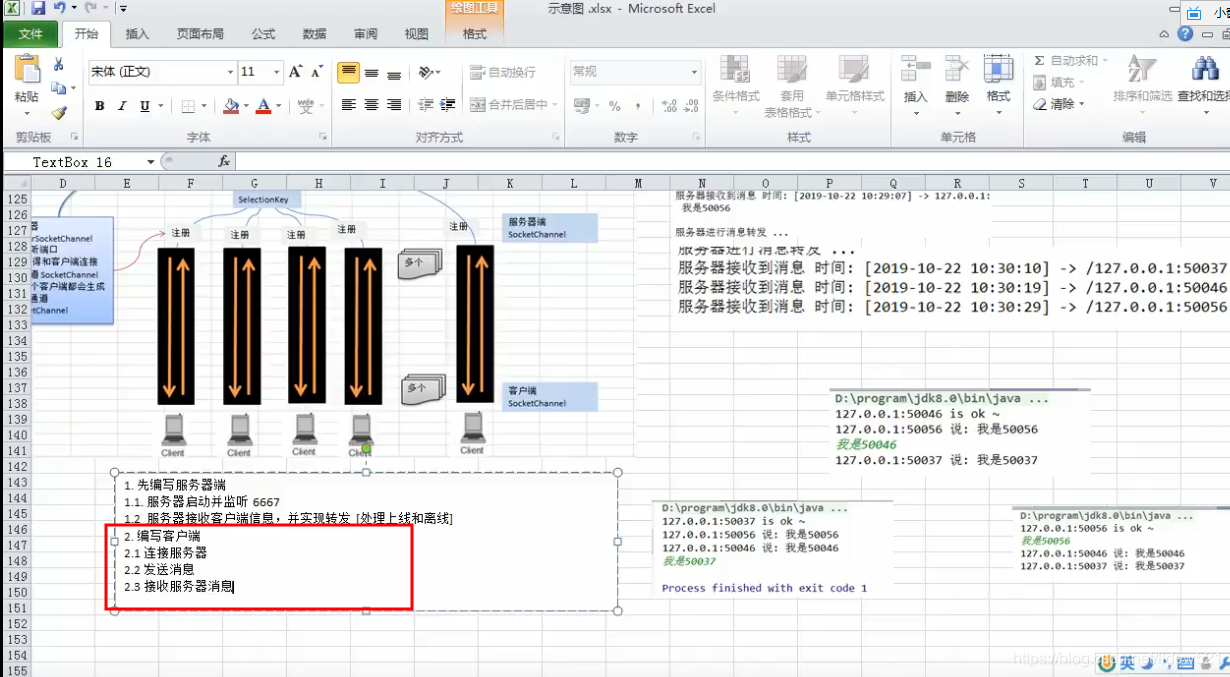The image size is (1230, 677).
Task: Click the cell borders icon
Action: 187,105
